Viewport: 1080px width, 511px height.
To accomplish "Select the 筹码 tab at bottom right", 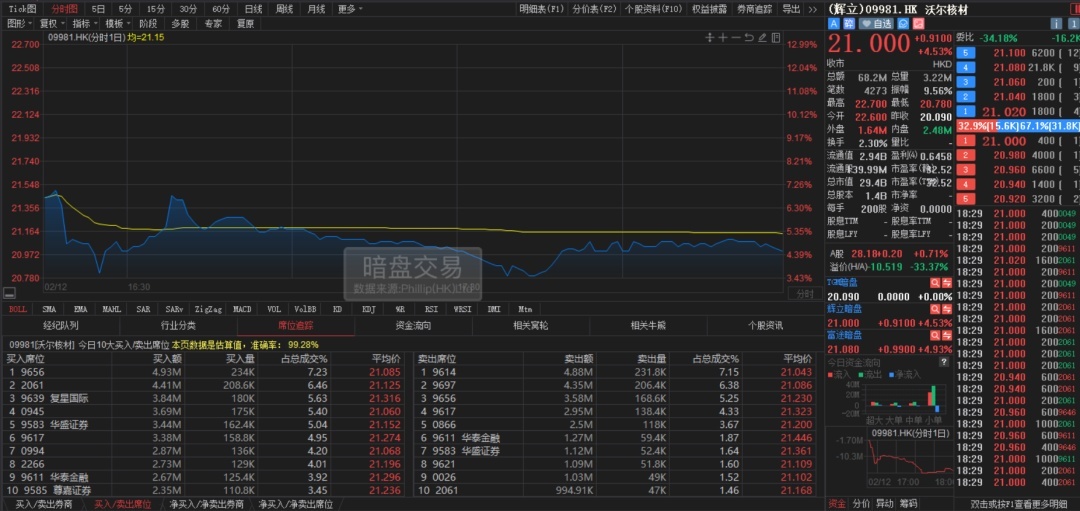I will tap(908, 504).
